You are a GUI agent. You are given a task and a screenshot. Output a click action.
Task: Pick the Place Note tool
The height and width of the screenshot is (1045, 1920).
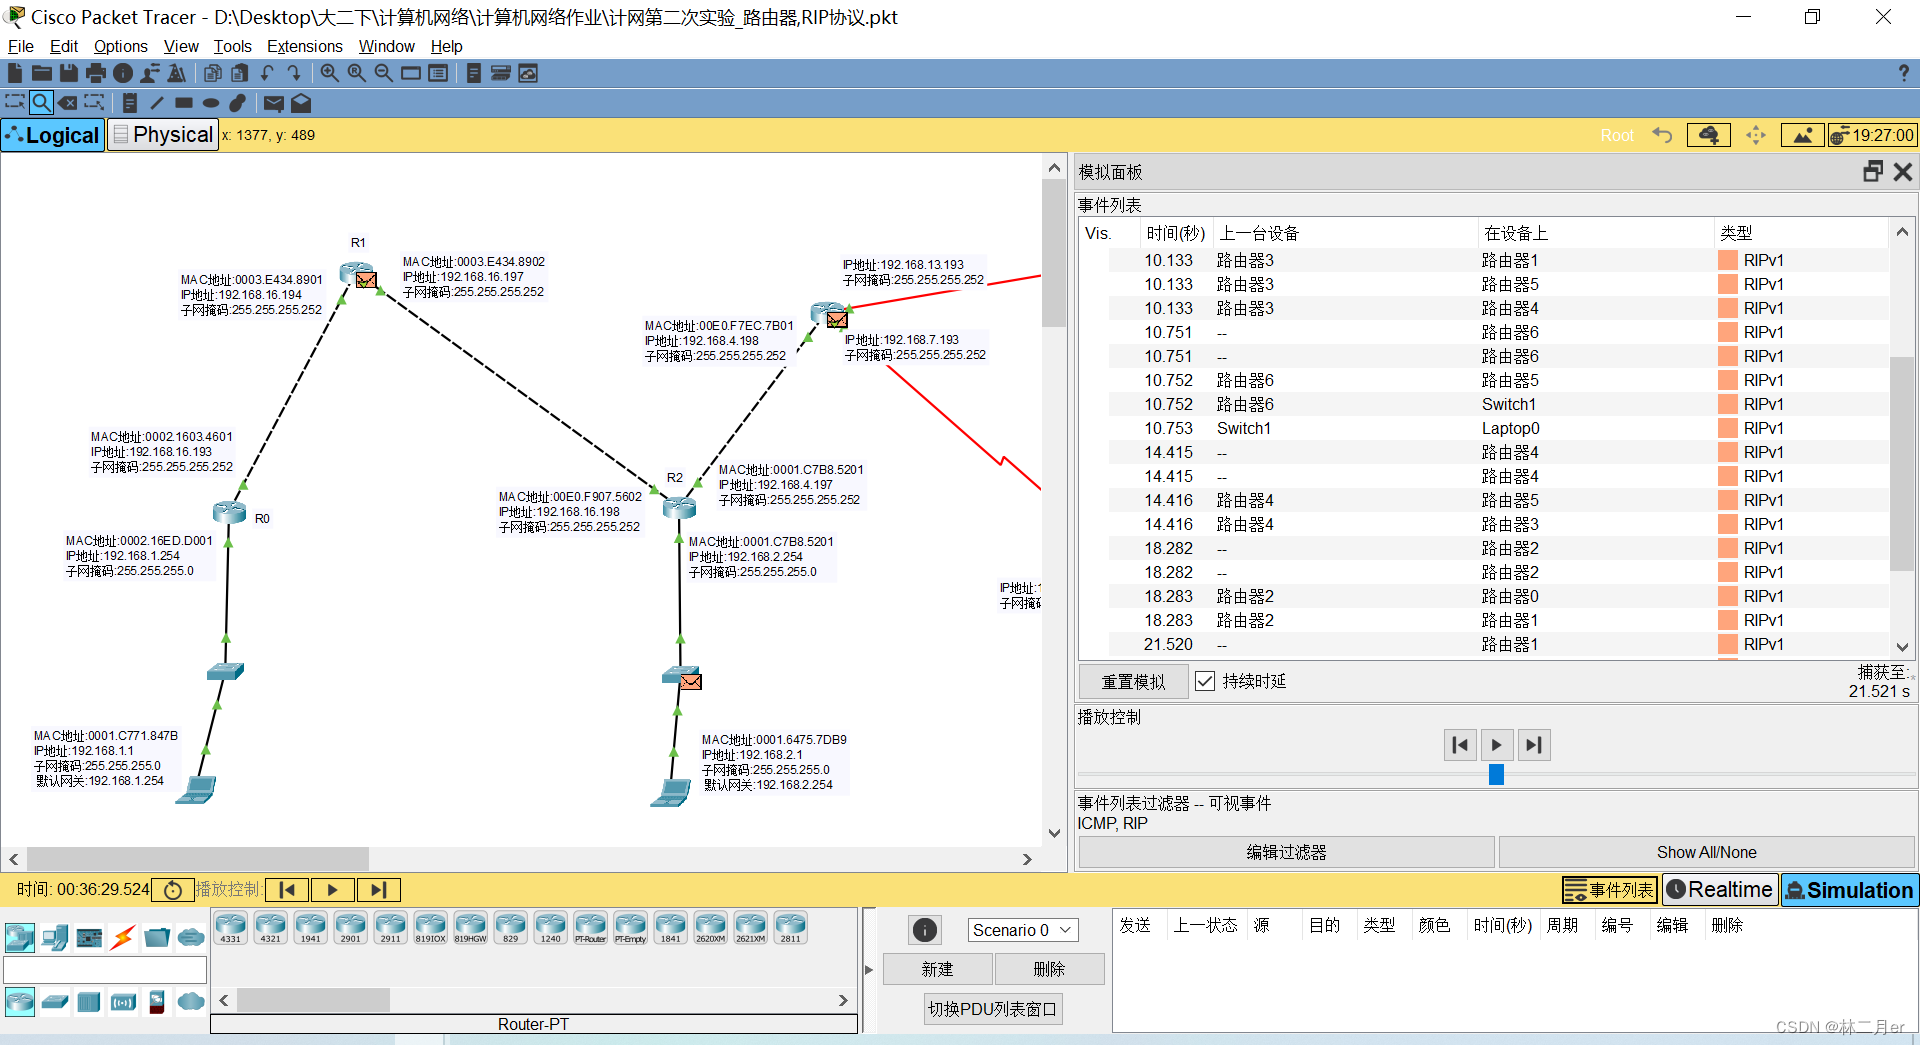(x=130, y=102)
